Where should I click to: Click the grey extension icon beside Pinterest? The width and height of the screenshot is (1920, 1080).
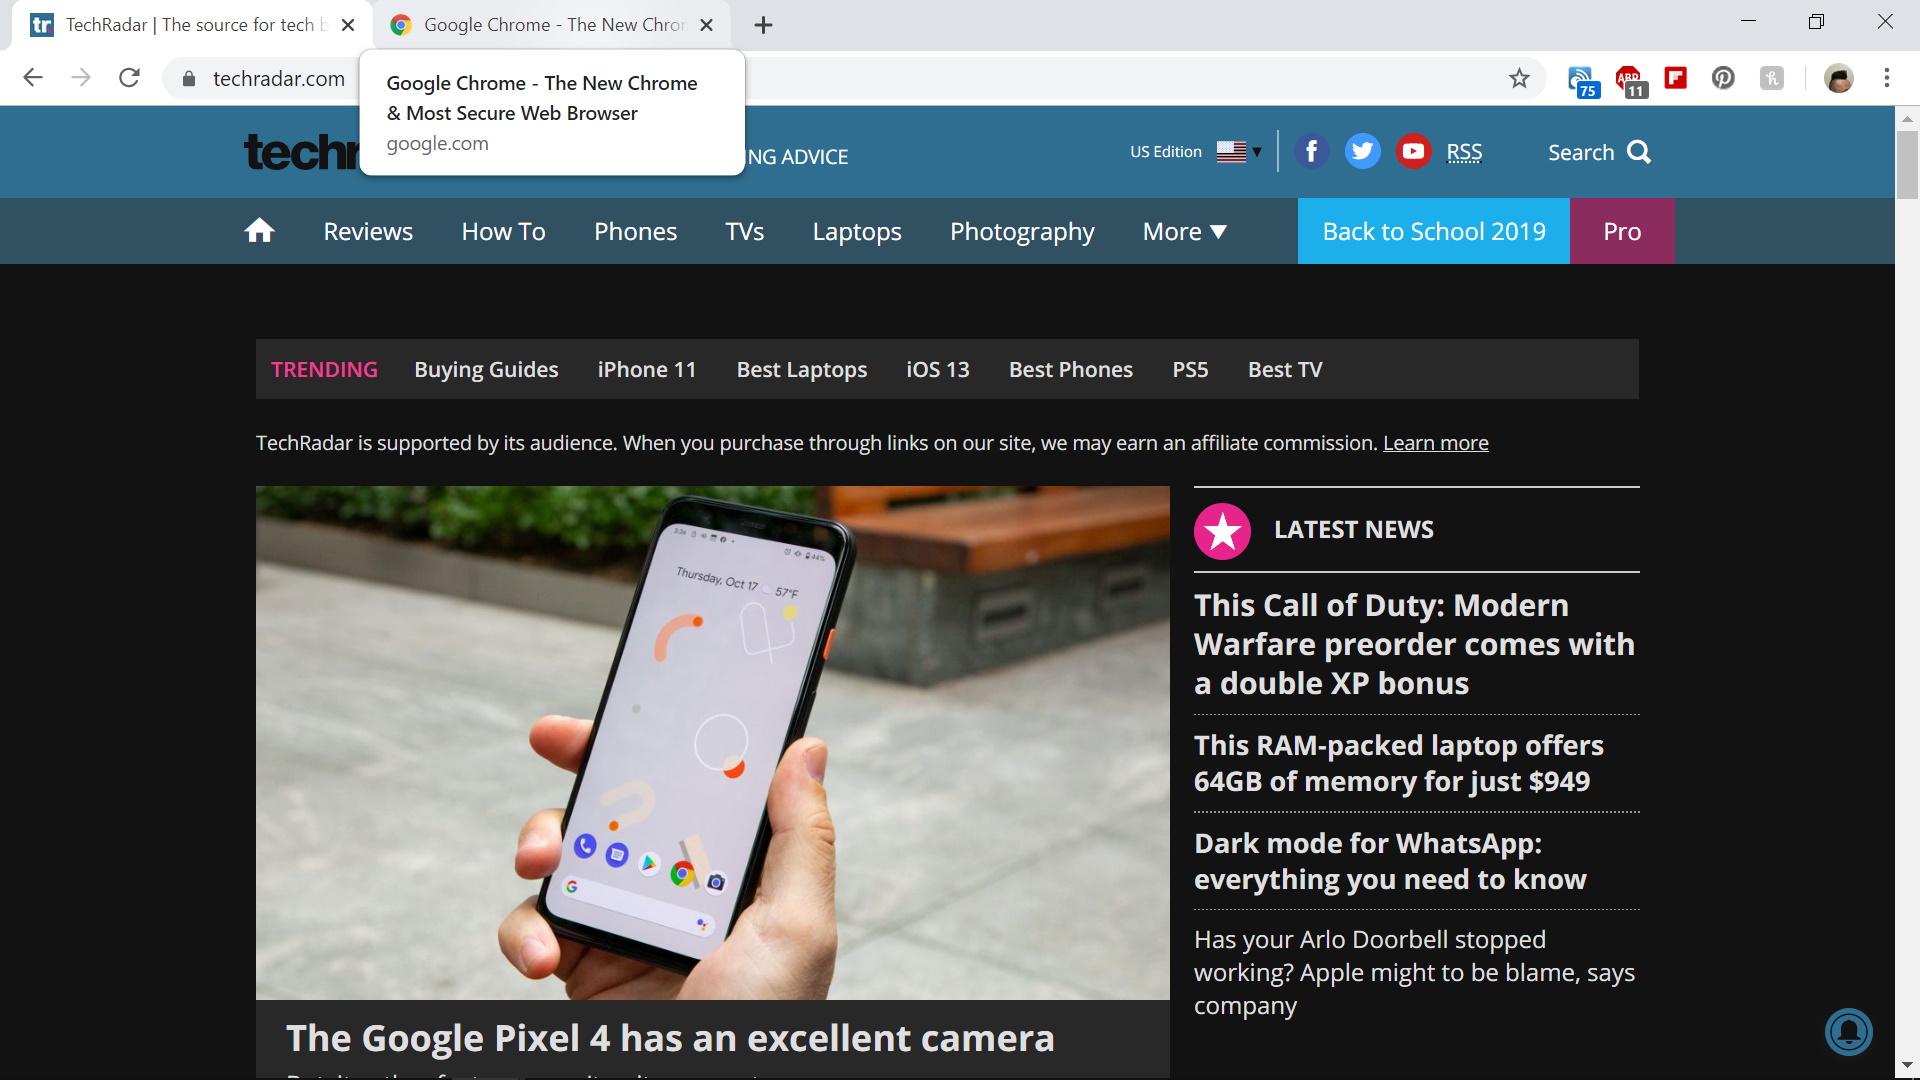click(x=1771, y=77)
